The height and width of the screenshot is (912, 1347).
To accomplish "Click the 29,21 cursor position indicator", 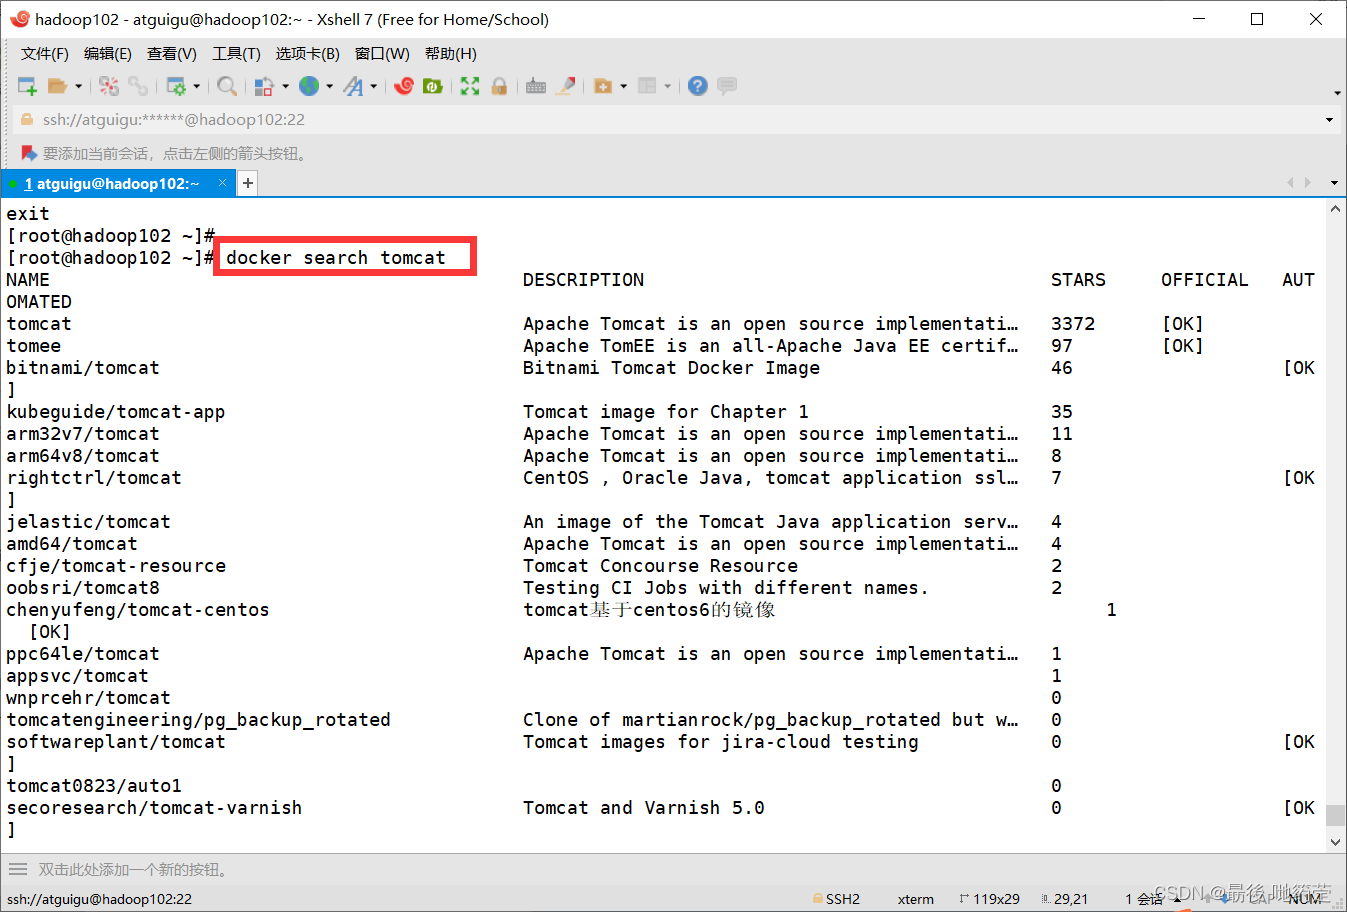I will coord(1064,899).
